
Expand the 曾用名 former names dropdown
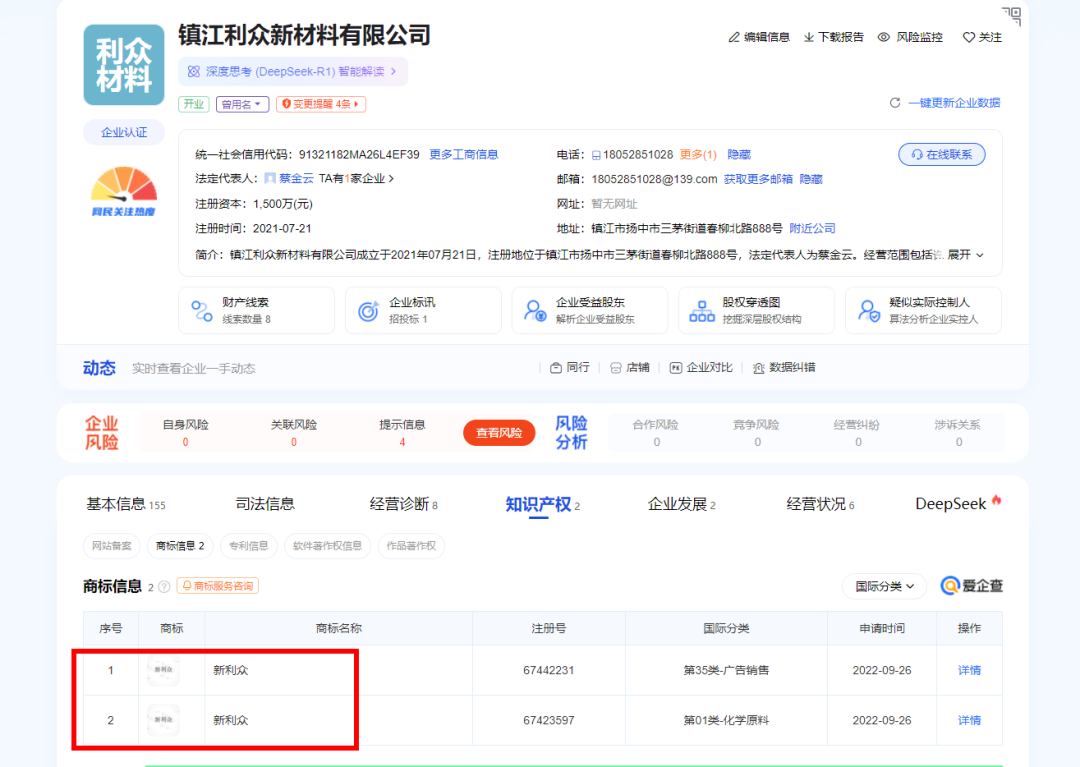(243, 104)
